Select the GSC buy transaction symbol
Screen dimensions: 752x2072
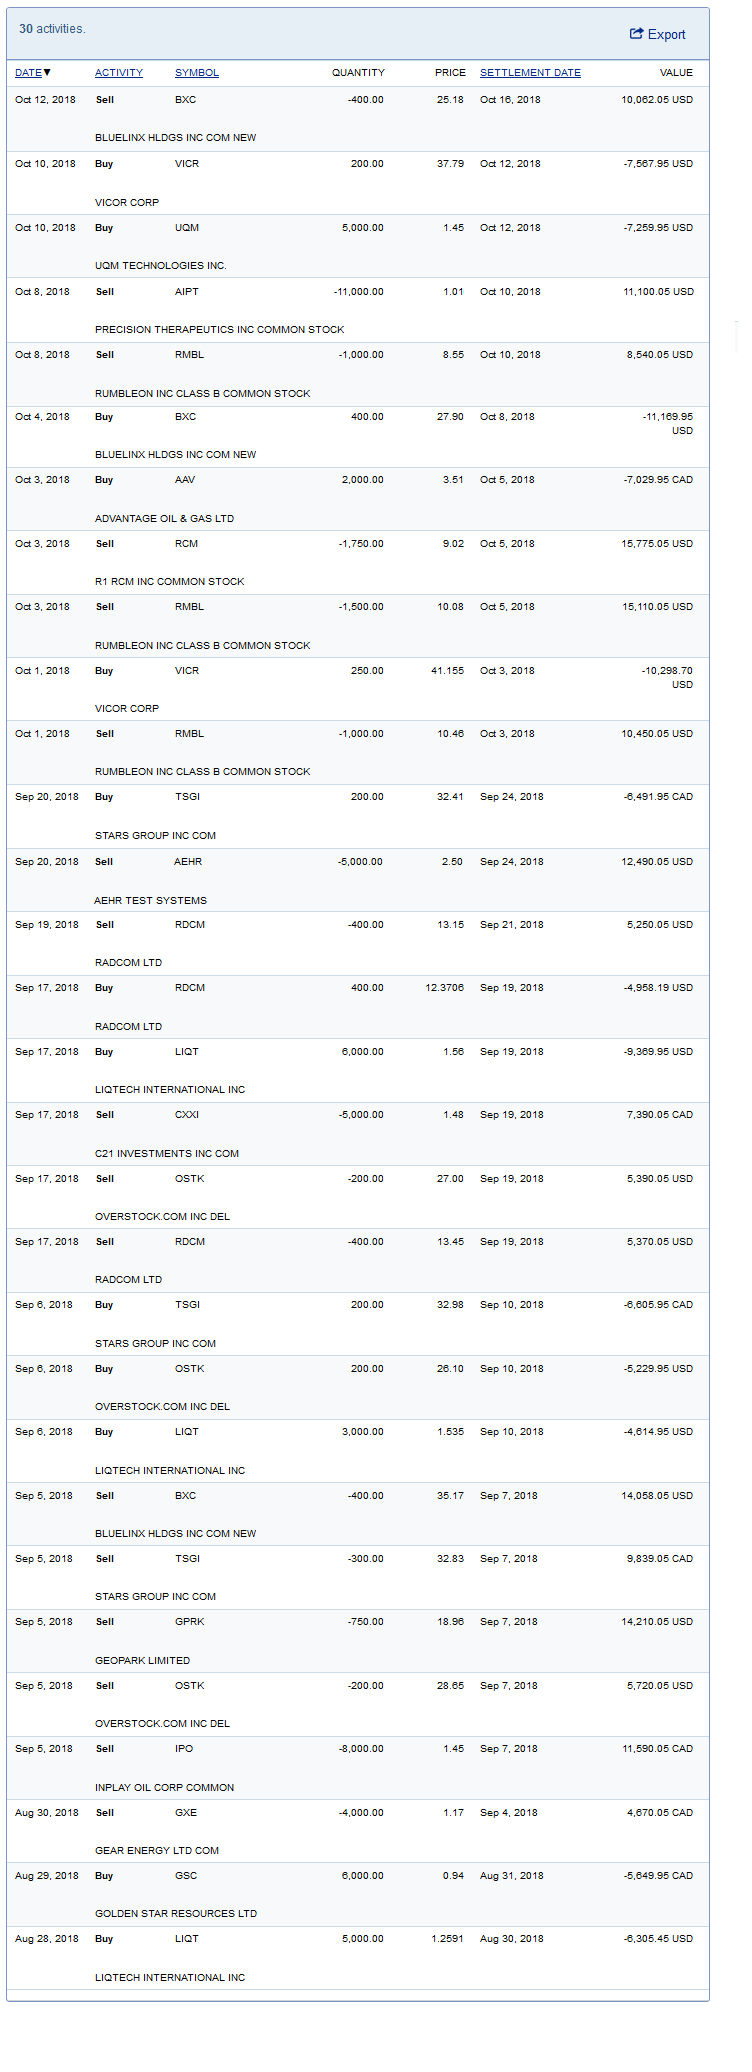click(186, 1876)
